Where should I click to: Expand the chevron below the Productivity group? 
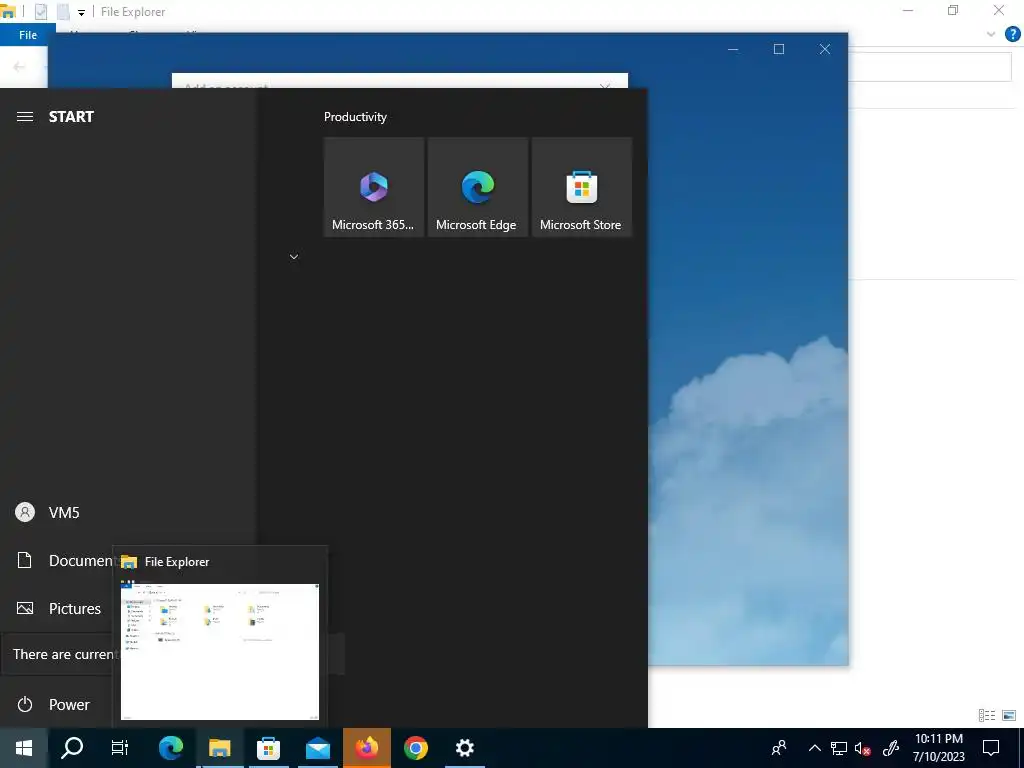[x=294, y=257]
